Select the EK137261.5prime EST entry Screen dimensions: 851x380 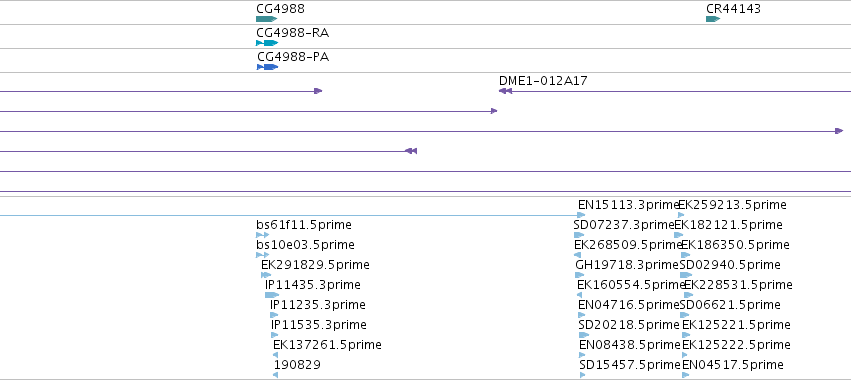tap(327, 345)
